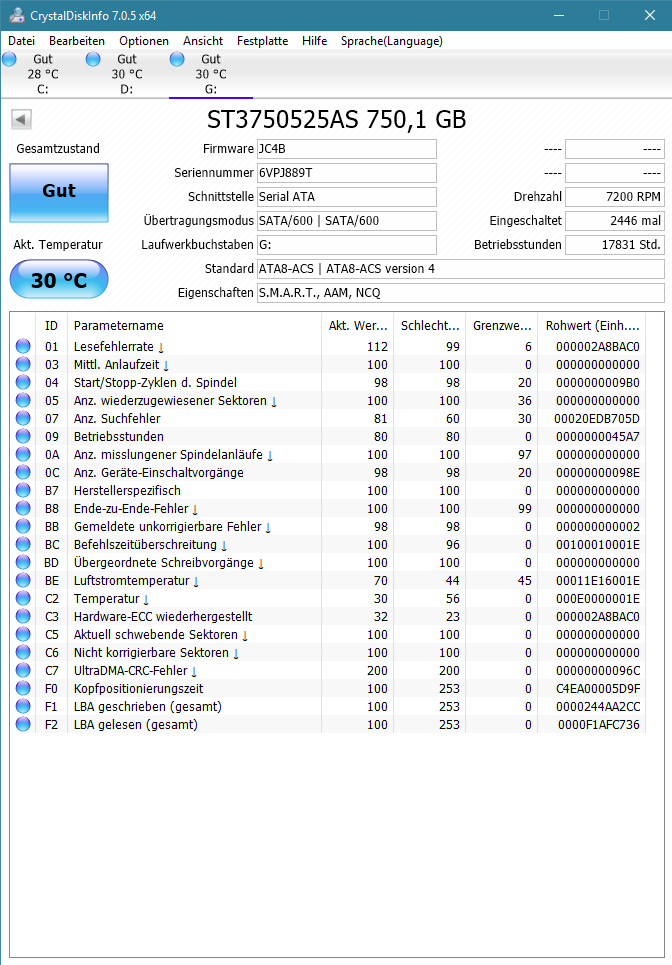Click the Rohwert (Einh.... column header
This screenshot has height=965, width=672.
[592, 326]
